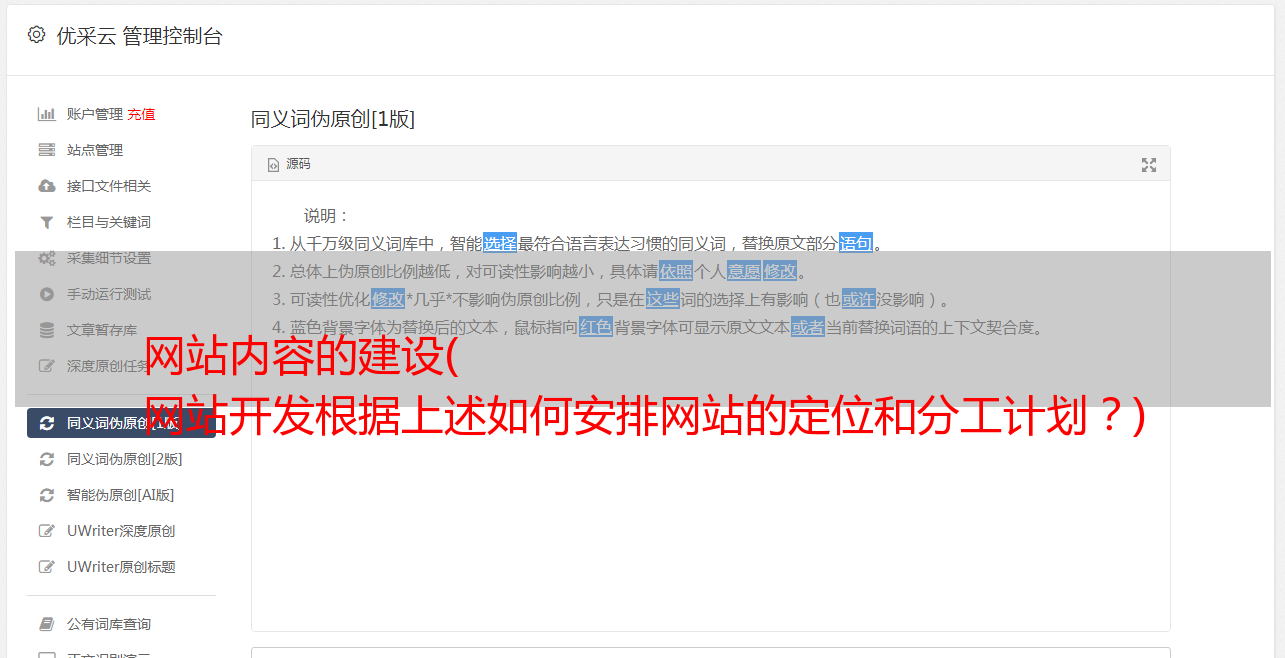Open 账户管理 bar chart icon
This screenshot has width=1285, height=658.
[x=46, y=114]
